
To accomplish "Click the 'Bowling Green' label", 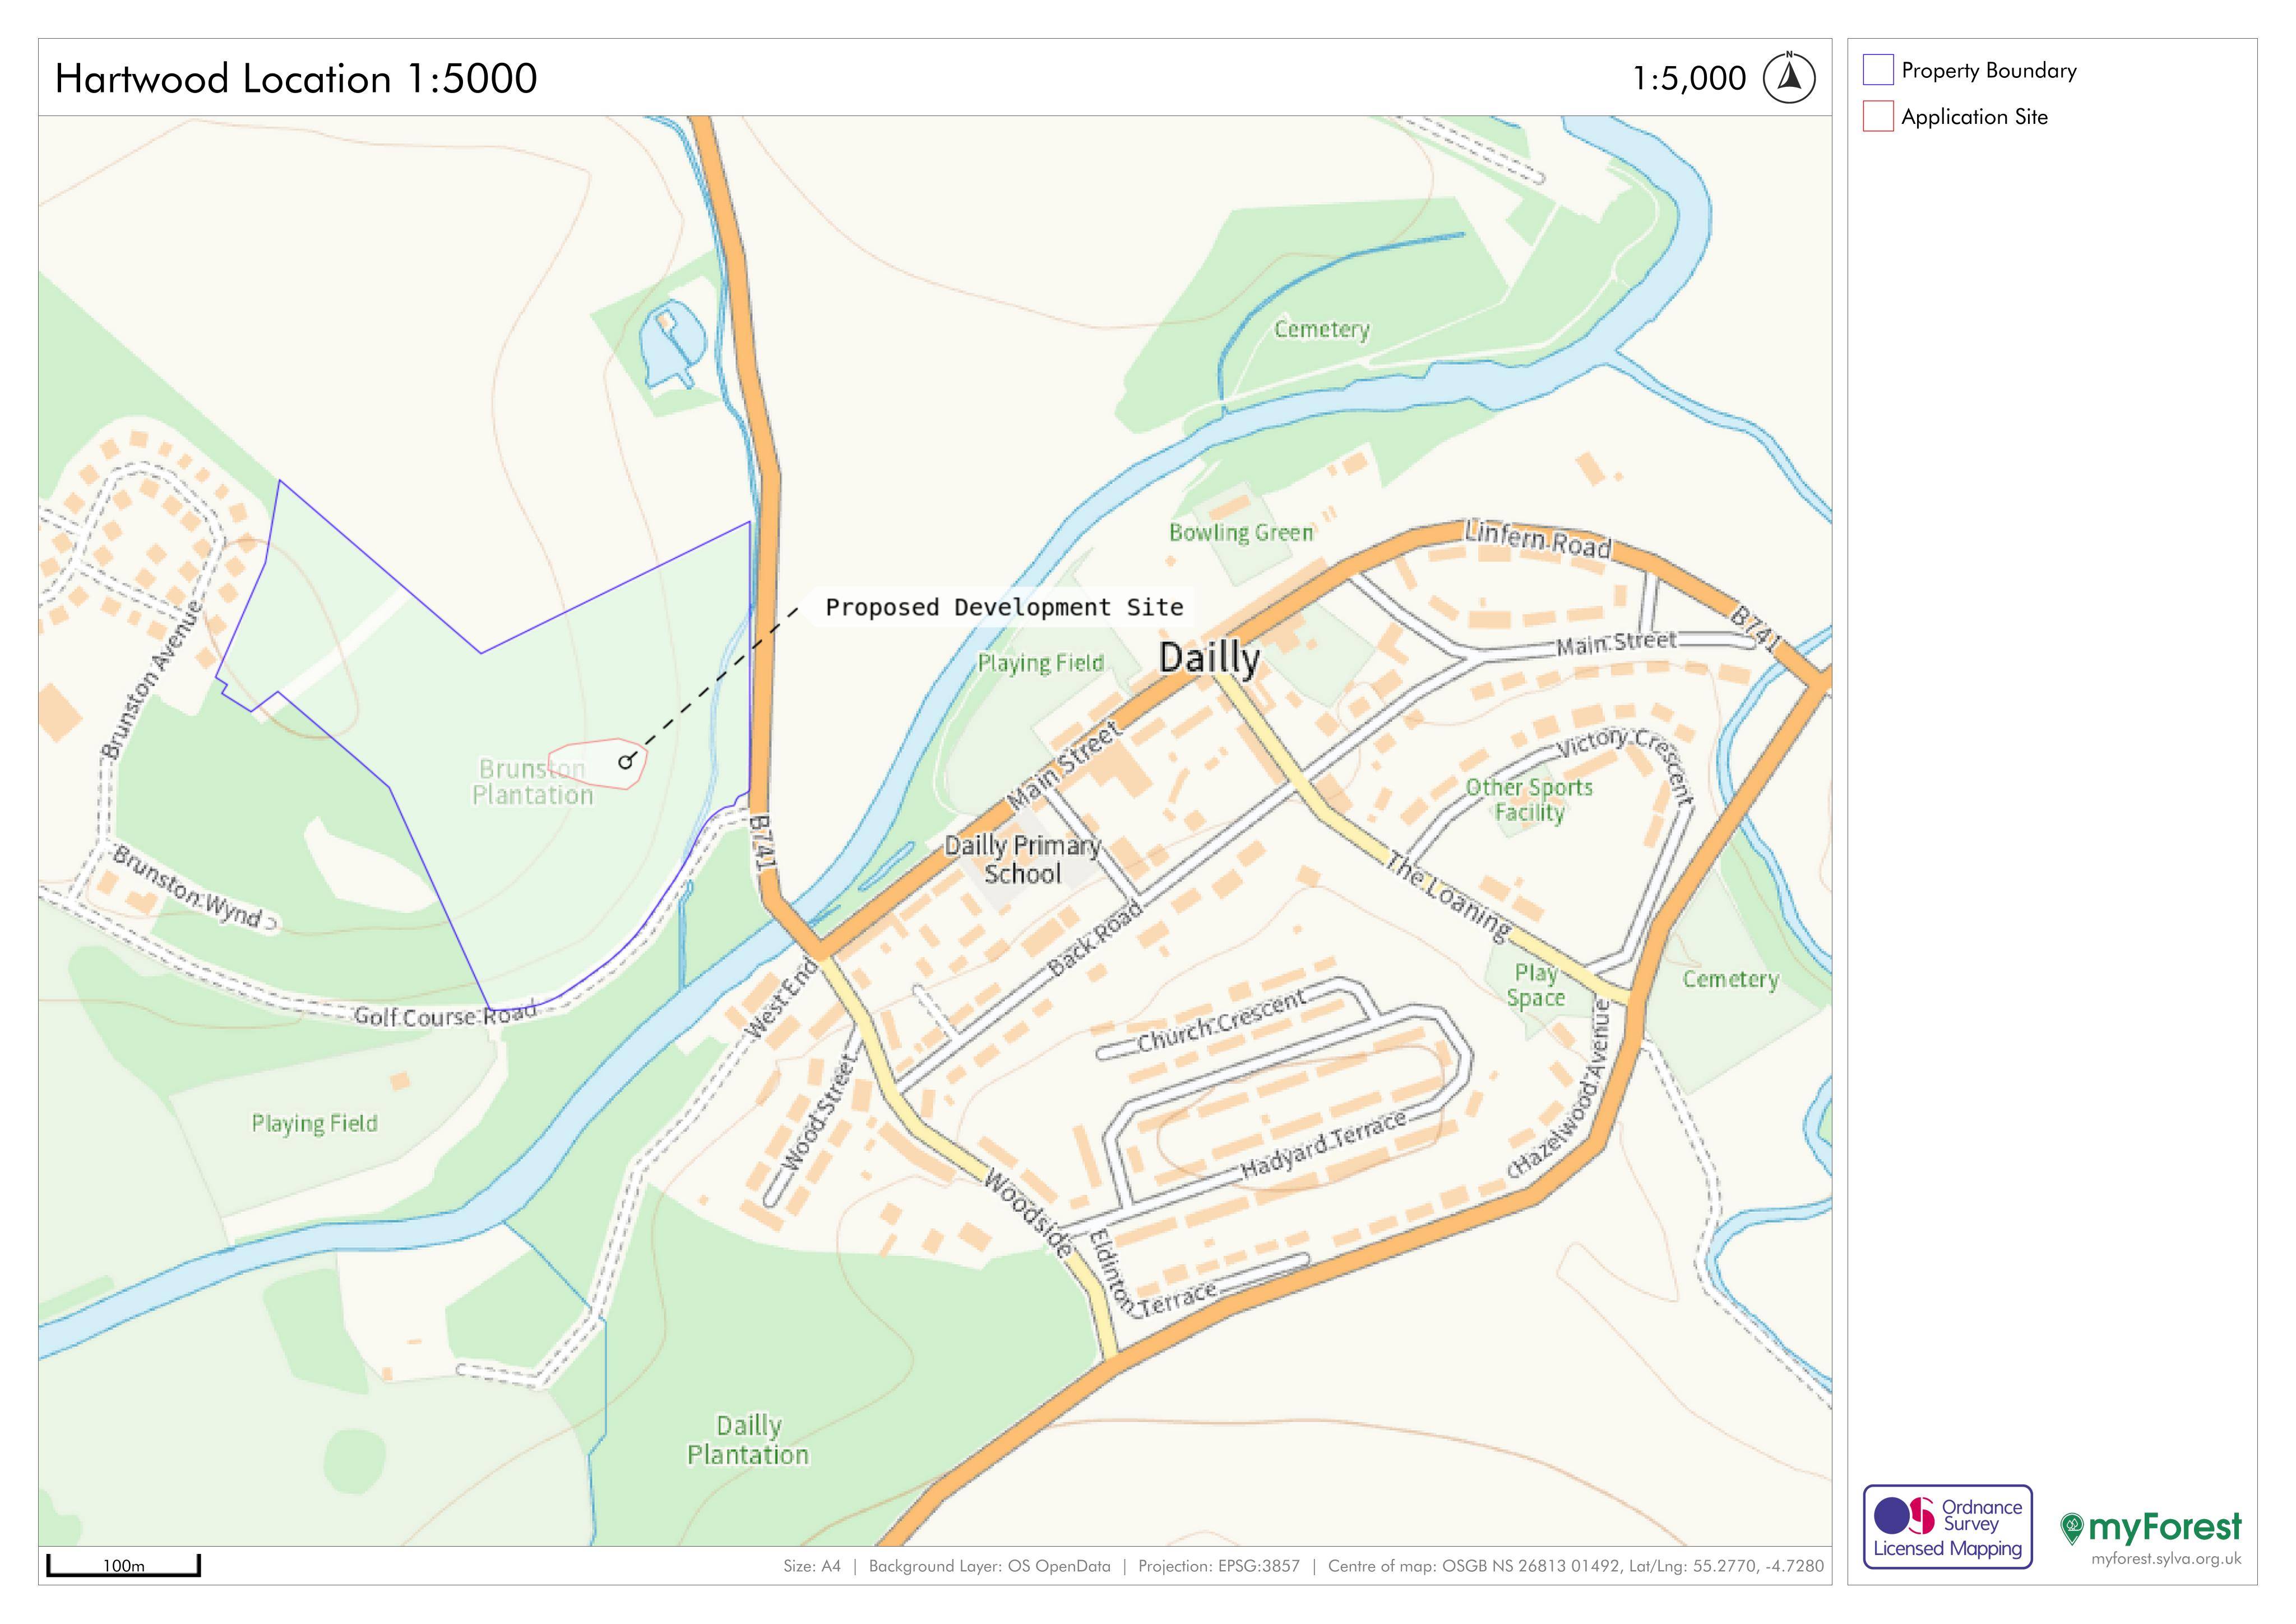I will pos(1241,533).
